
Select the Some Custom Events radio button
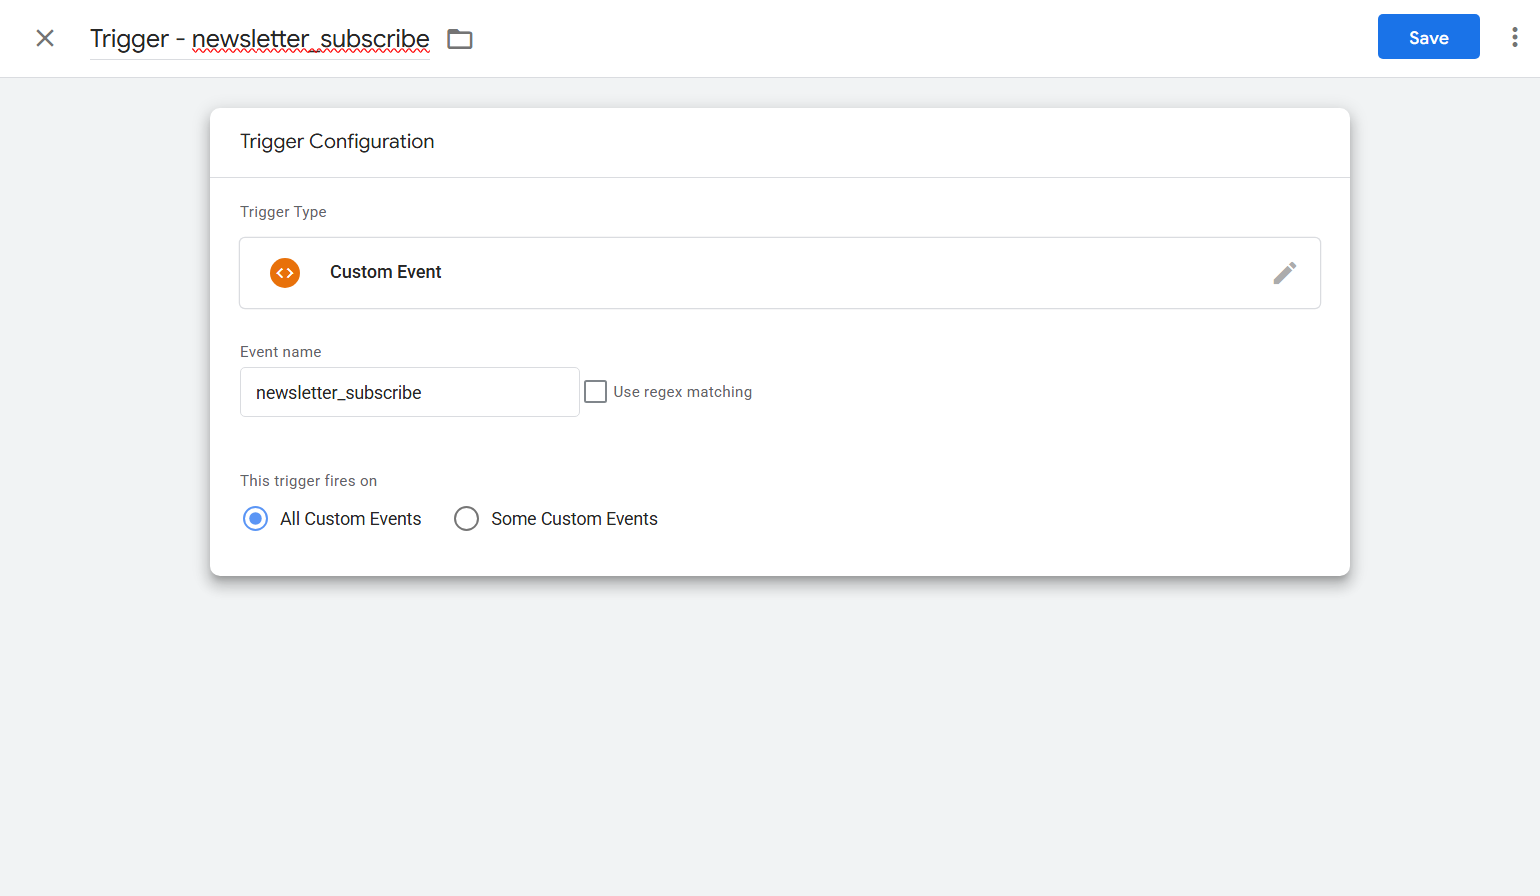(466, 518)
